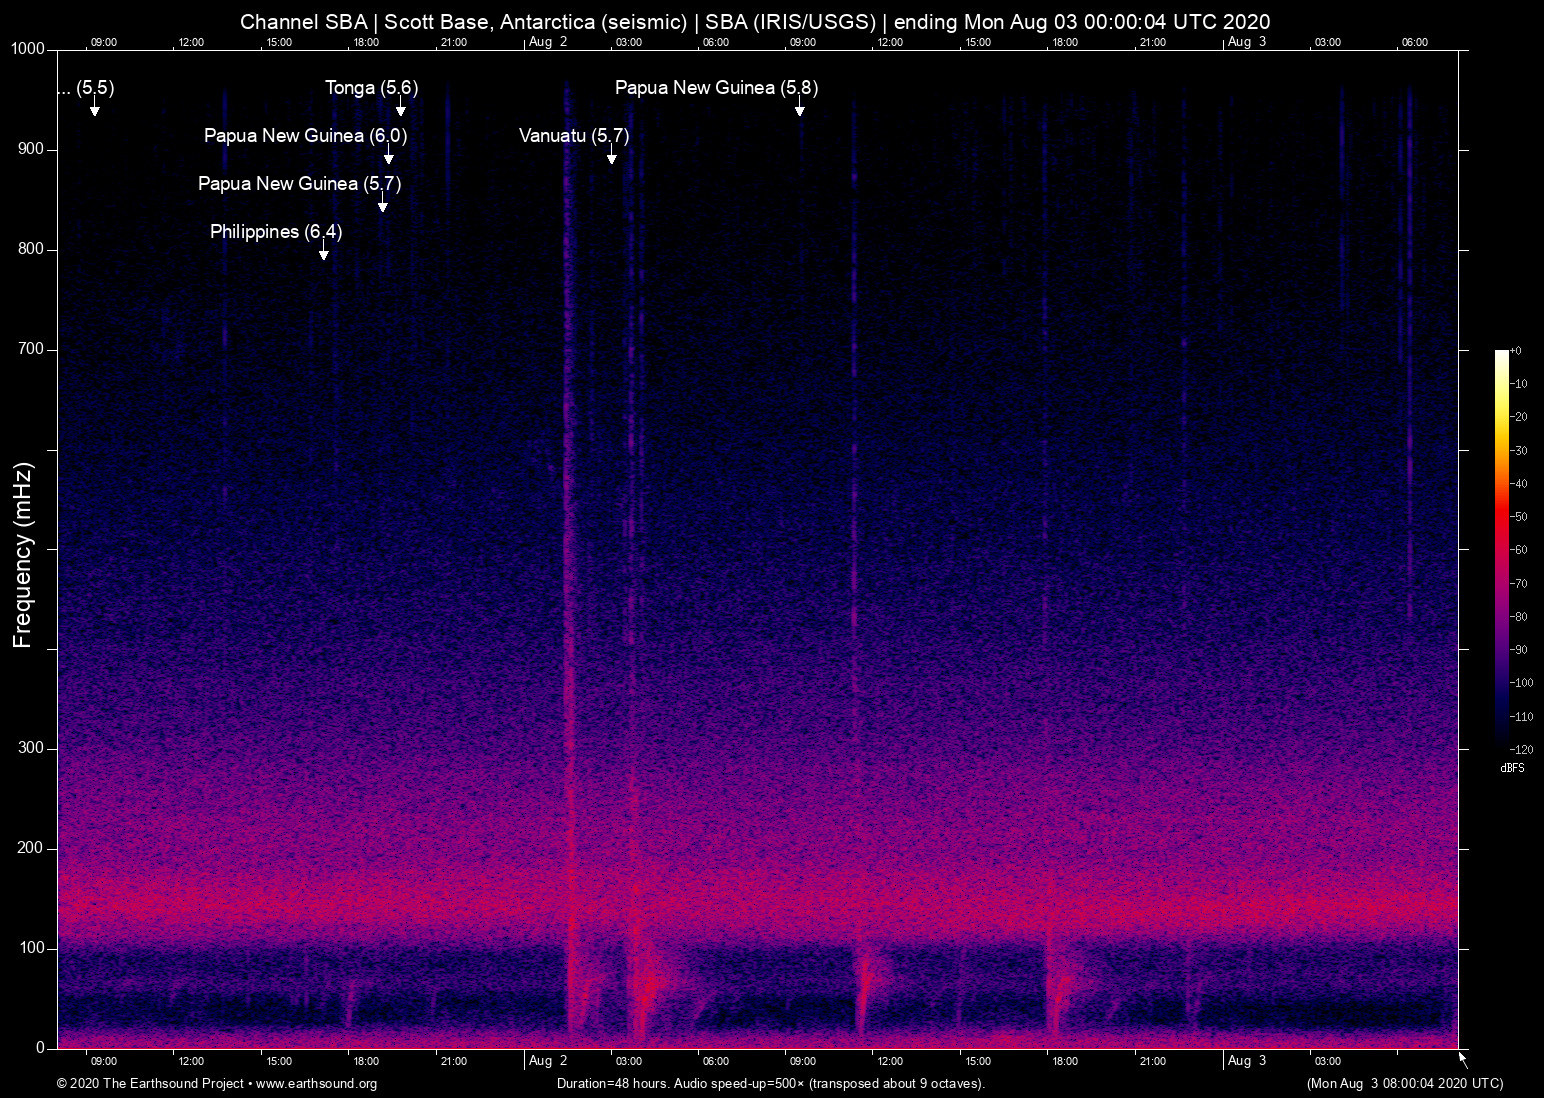
Task: Select the dBFS label below the color scale
Action: (1513, 767)
